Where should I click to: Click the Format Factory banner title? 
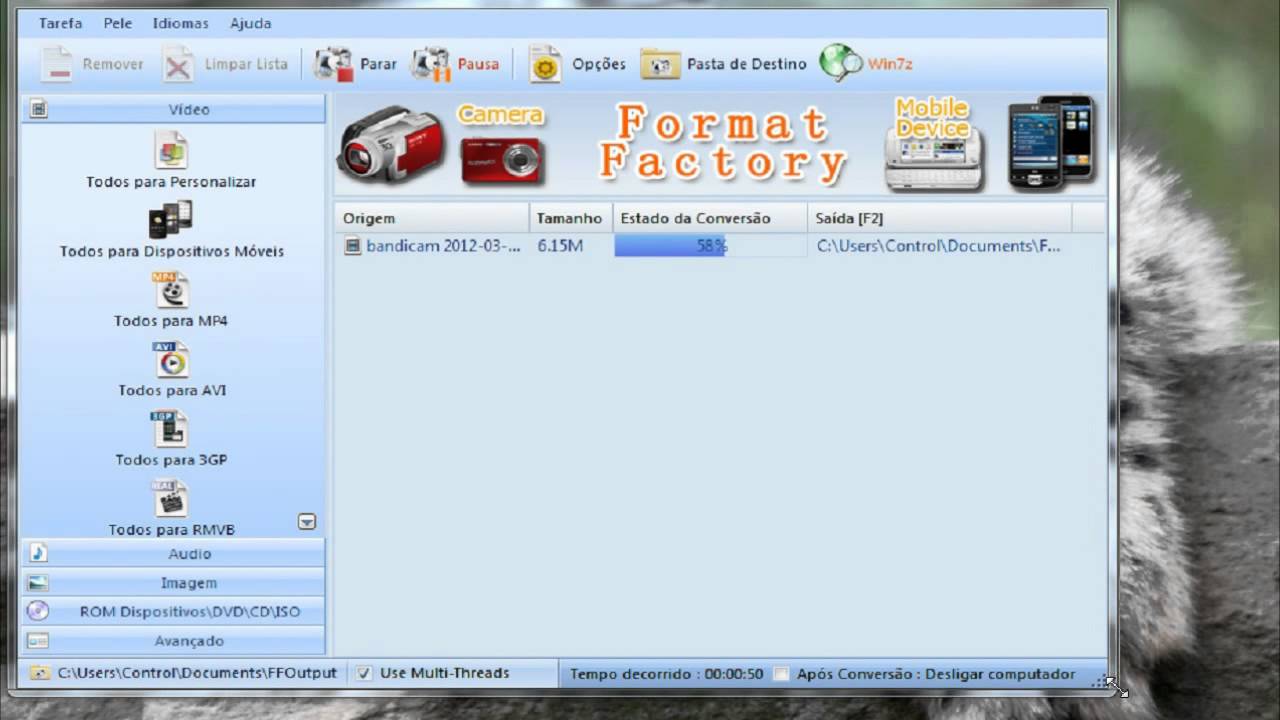[723, 145]
